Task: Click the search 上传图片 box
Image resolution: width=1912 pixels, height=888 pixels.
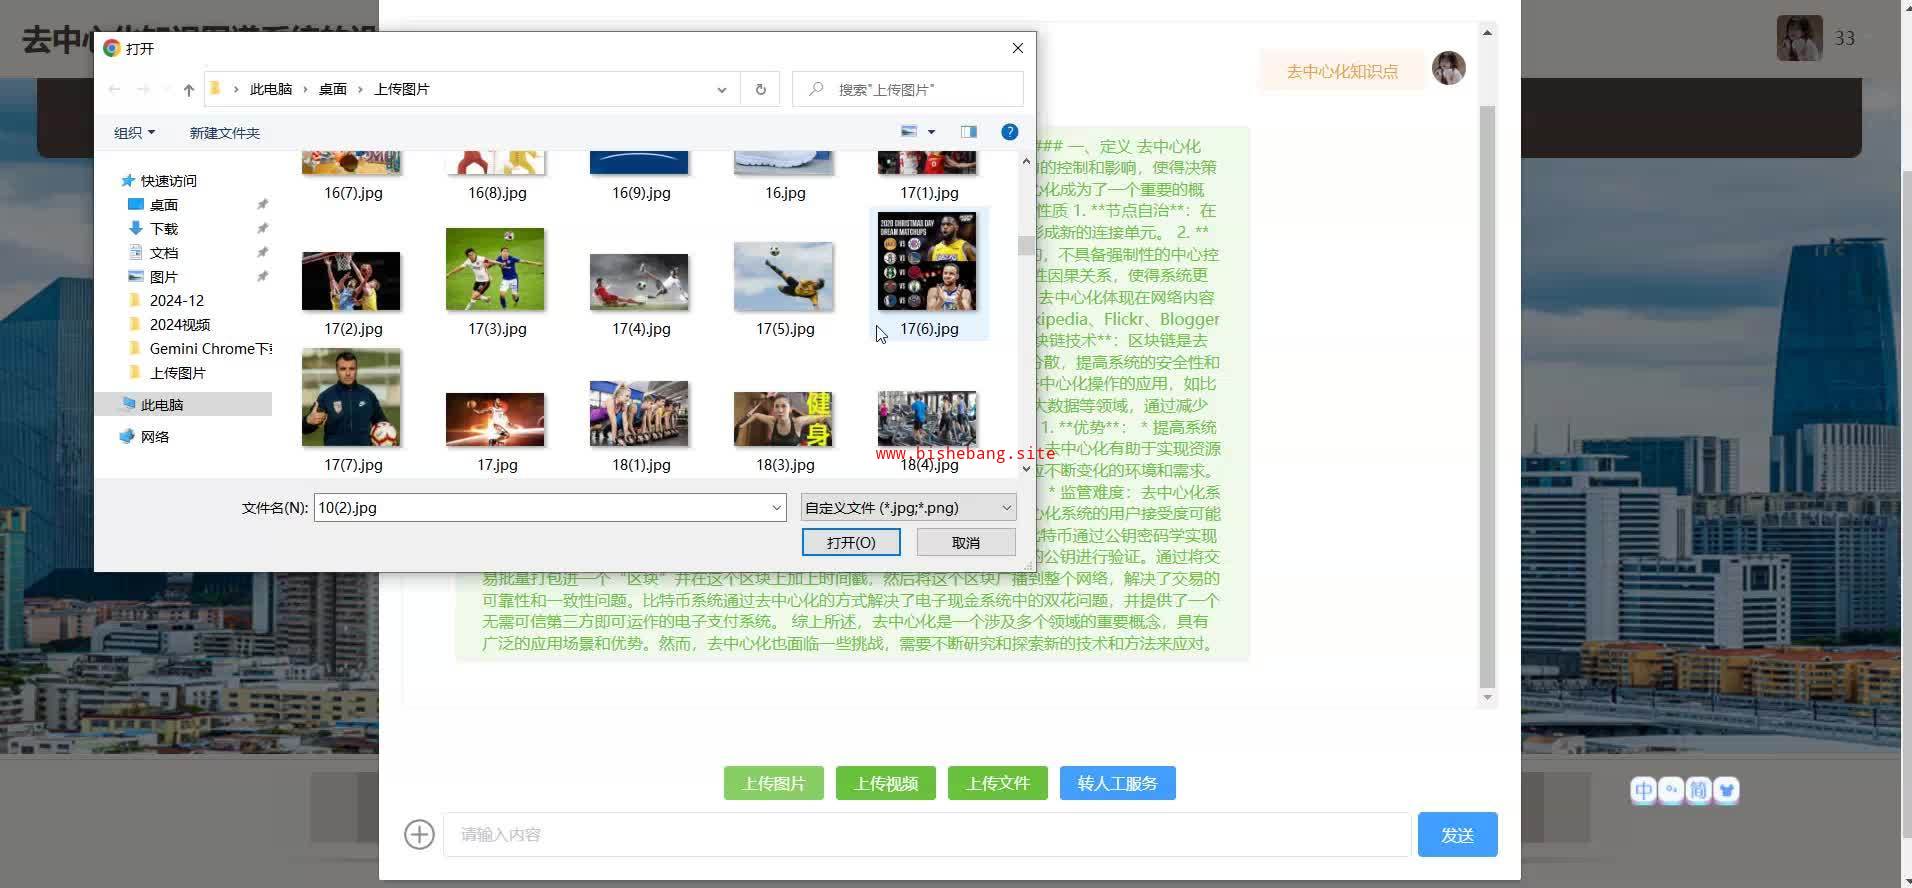Action: pyautogui.click(x=908, y=89)
